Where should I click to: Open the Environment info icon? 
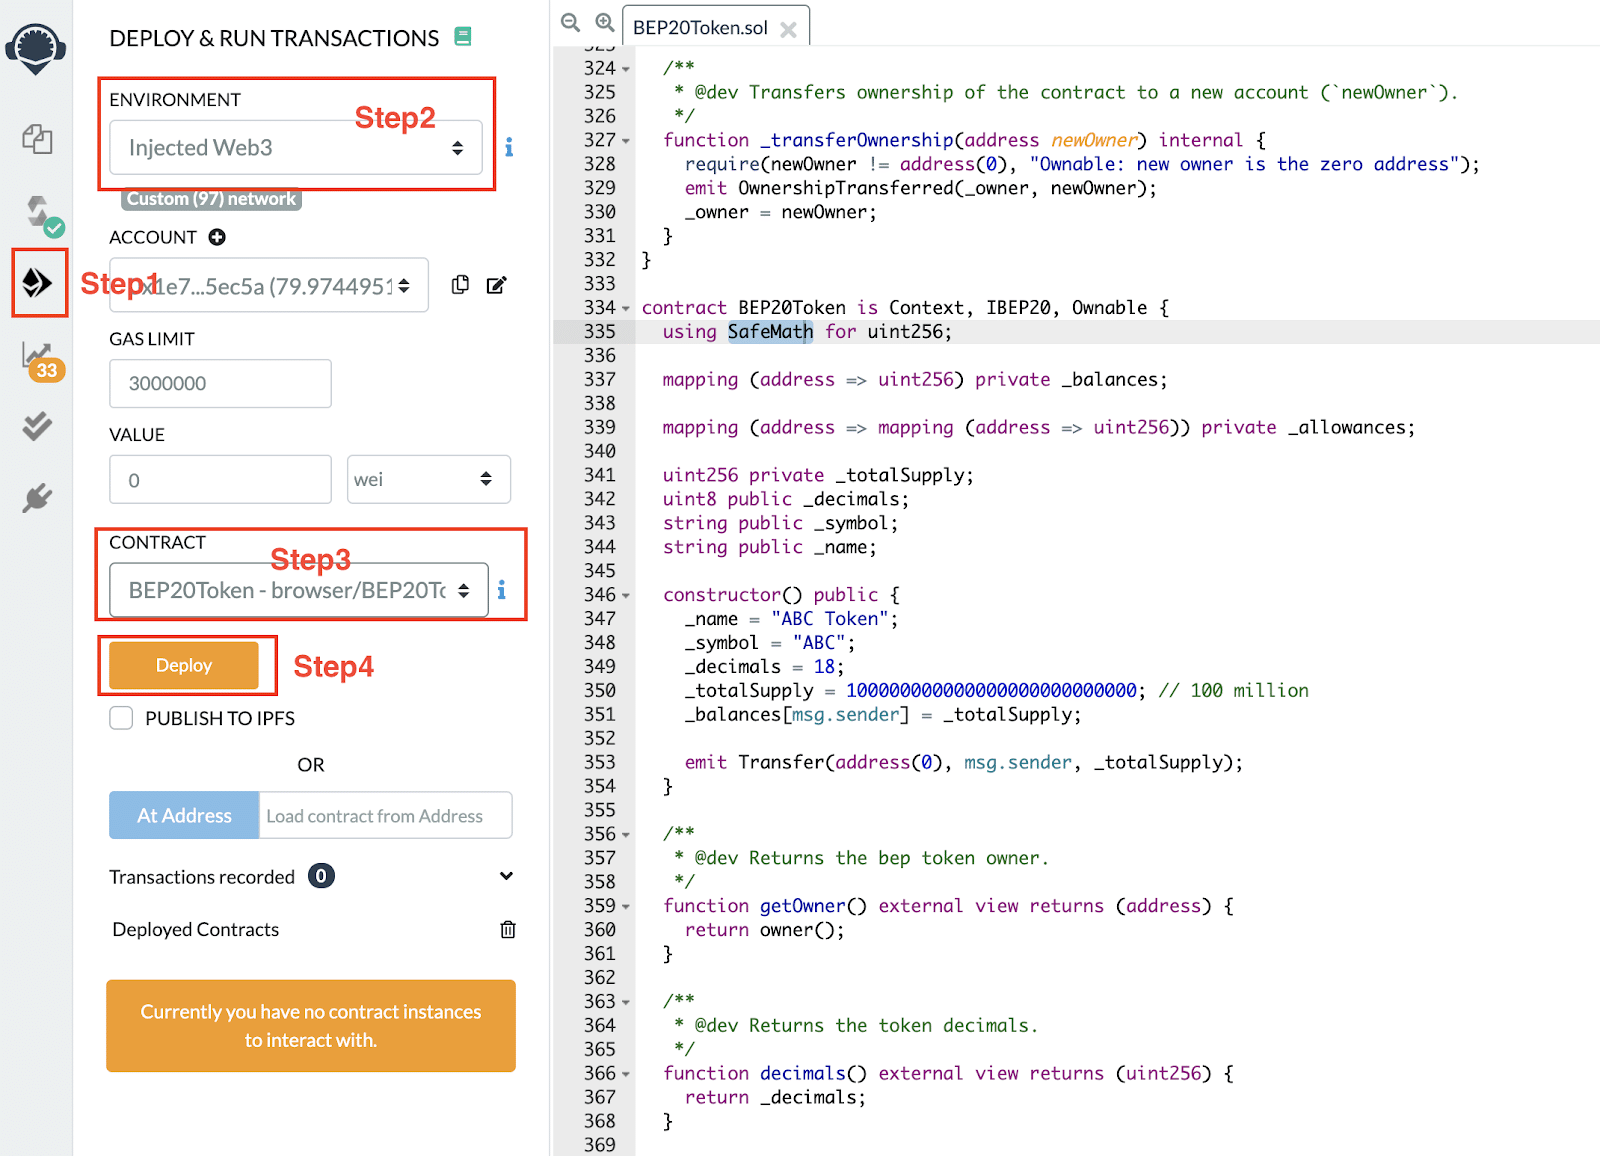(509, 147)
